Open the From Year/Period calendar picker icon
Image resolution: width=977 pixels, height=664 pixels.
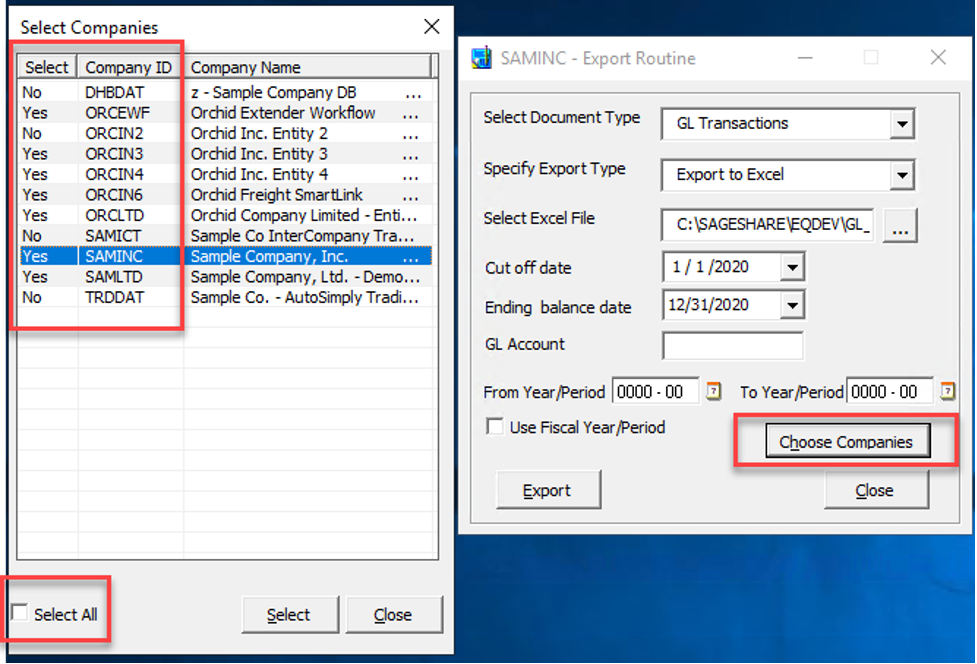[x=713, y=392]
